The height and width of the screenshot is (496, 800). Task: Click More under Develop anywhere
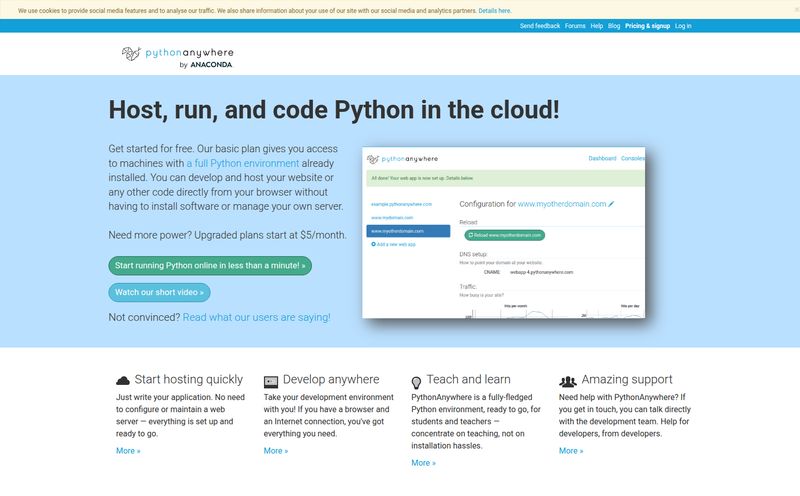click(x=276, y=451)
